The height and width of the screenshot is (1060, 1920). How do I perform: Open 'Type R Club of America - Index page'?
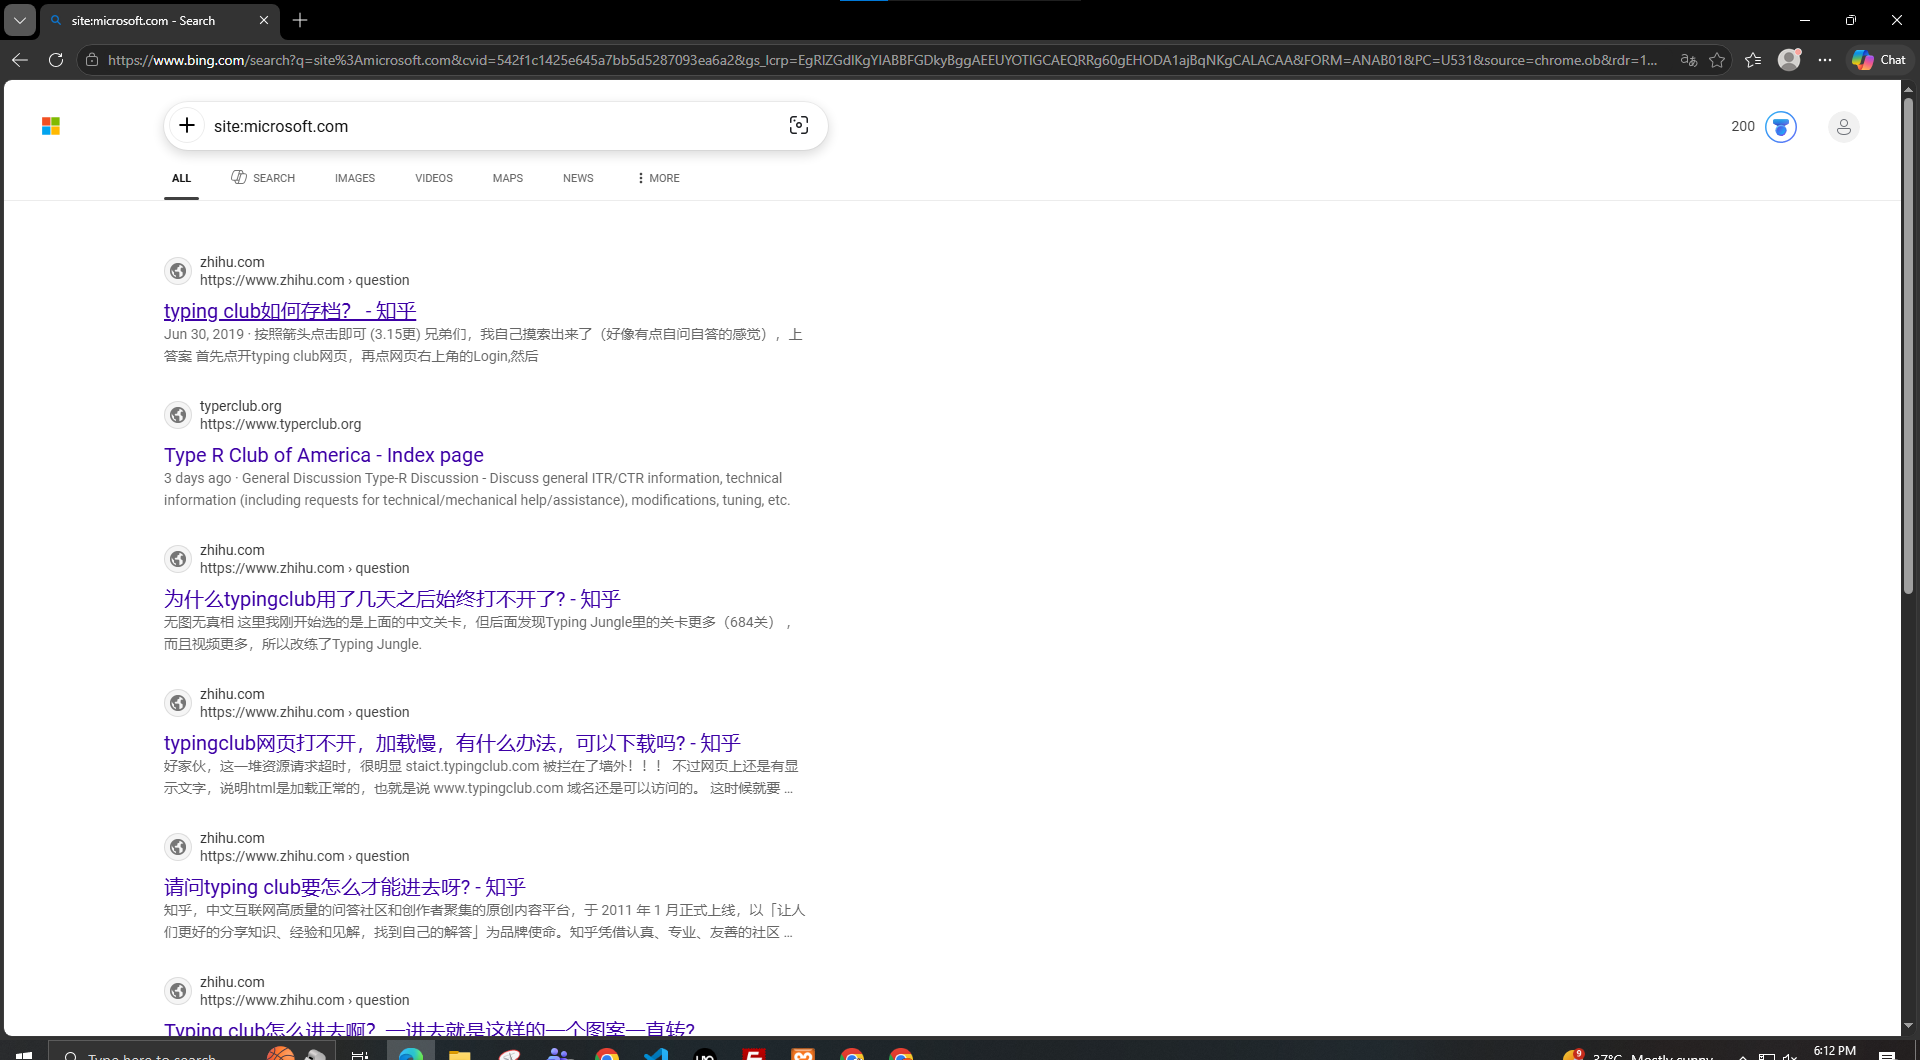[x=324, y=455]
